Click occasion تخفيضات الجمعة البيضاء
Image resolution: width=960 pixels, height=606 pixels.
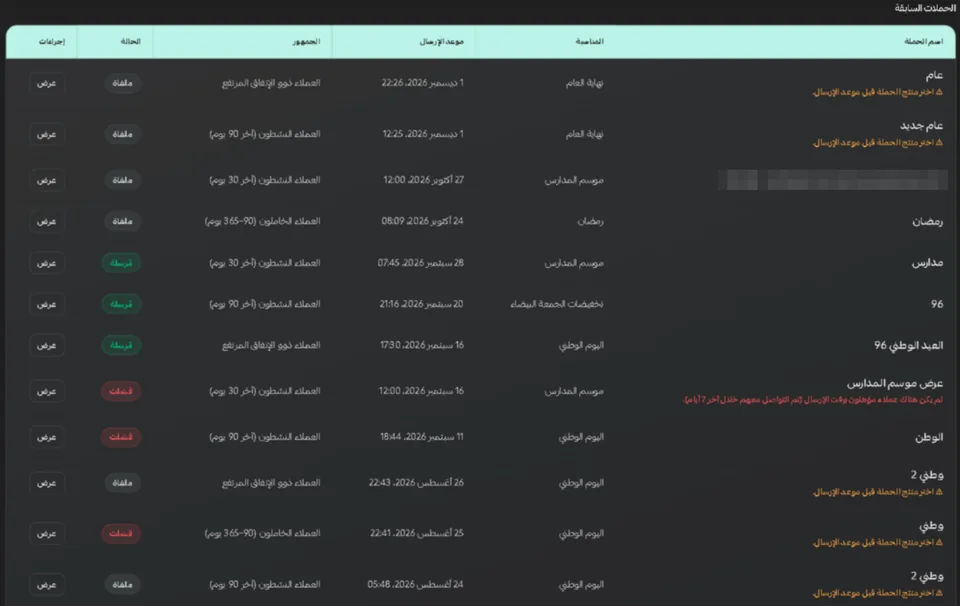557,304
